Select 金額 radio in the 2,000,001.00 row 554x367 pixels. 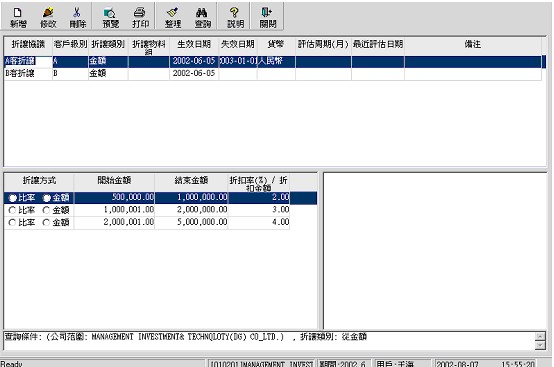click(x=46, y=223)
